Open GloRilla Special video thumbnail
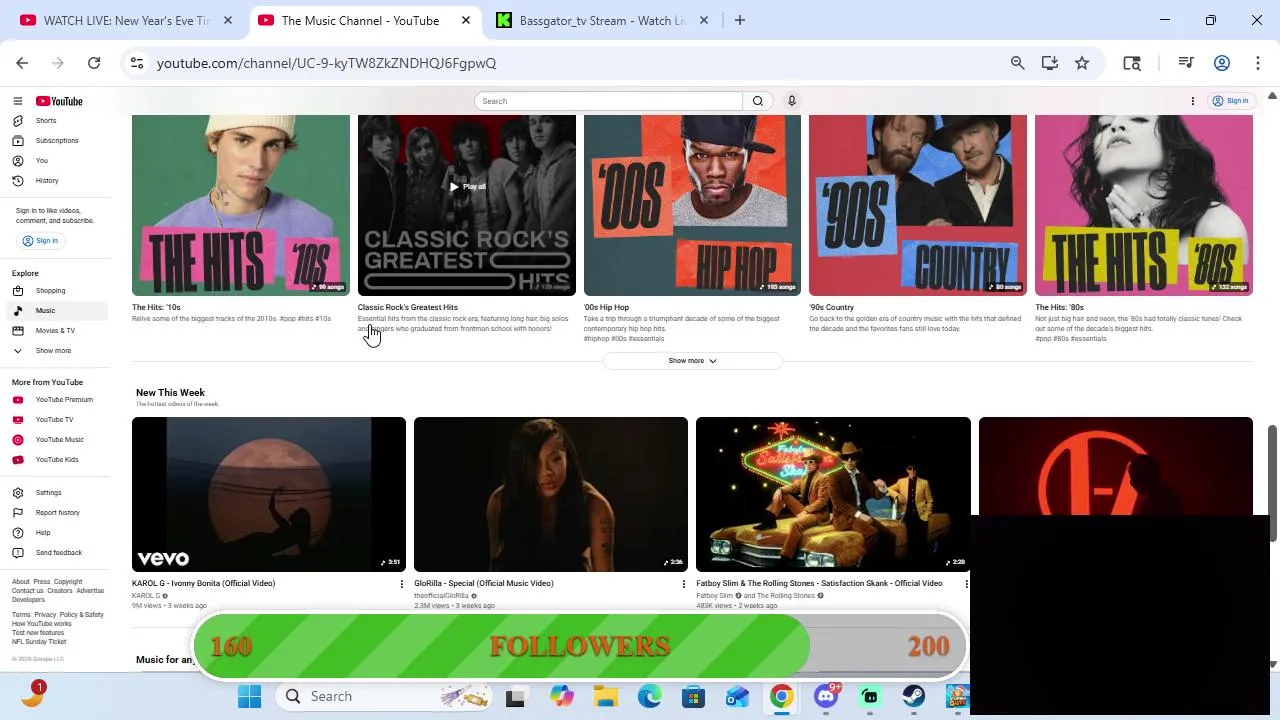Viewport: 1280px width, 720px height. tap(551, 494)
